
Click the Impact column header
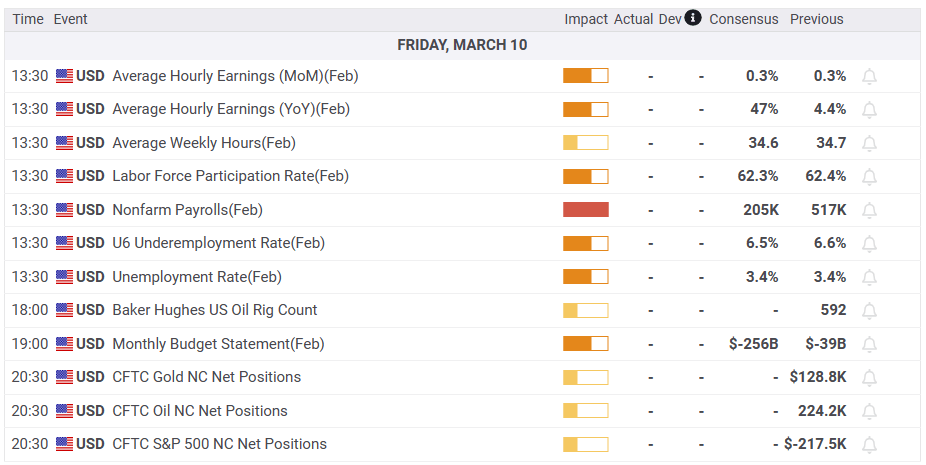[586, 19]
